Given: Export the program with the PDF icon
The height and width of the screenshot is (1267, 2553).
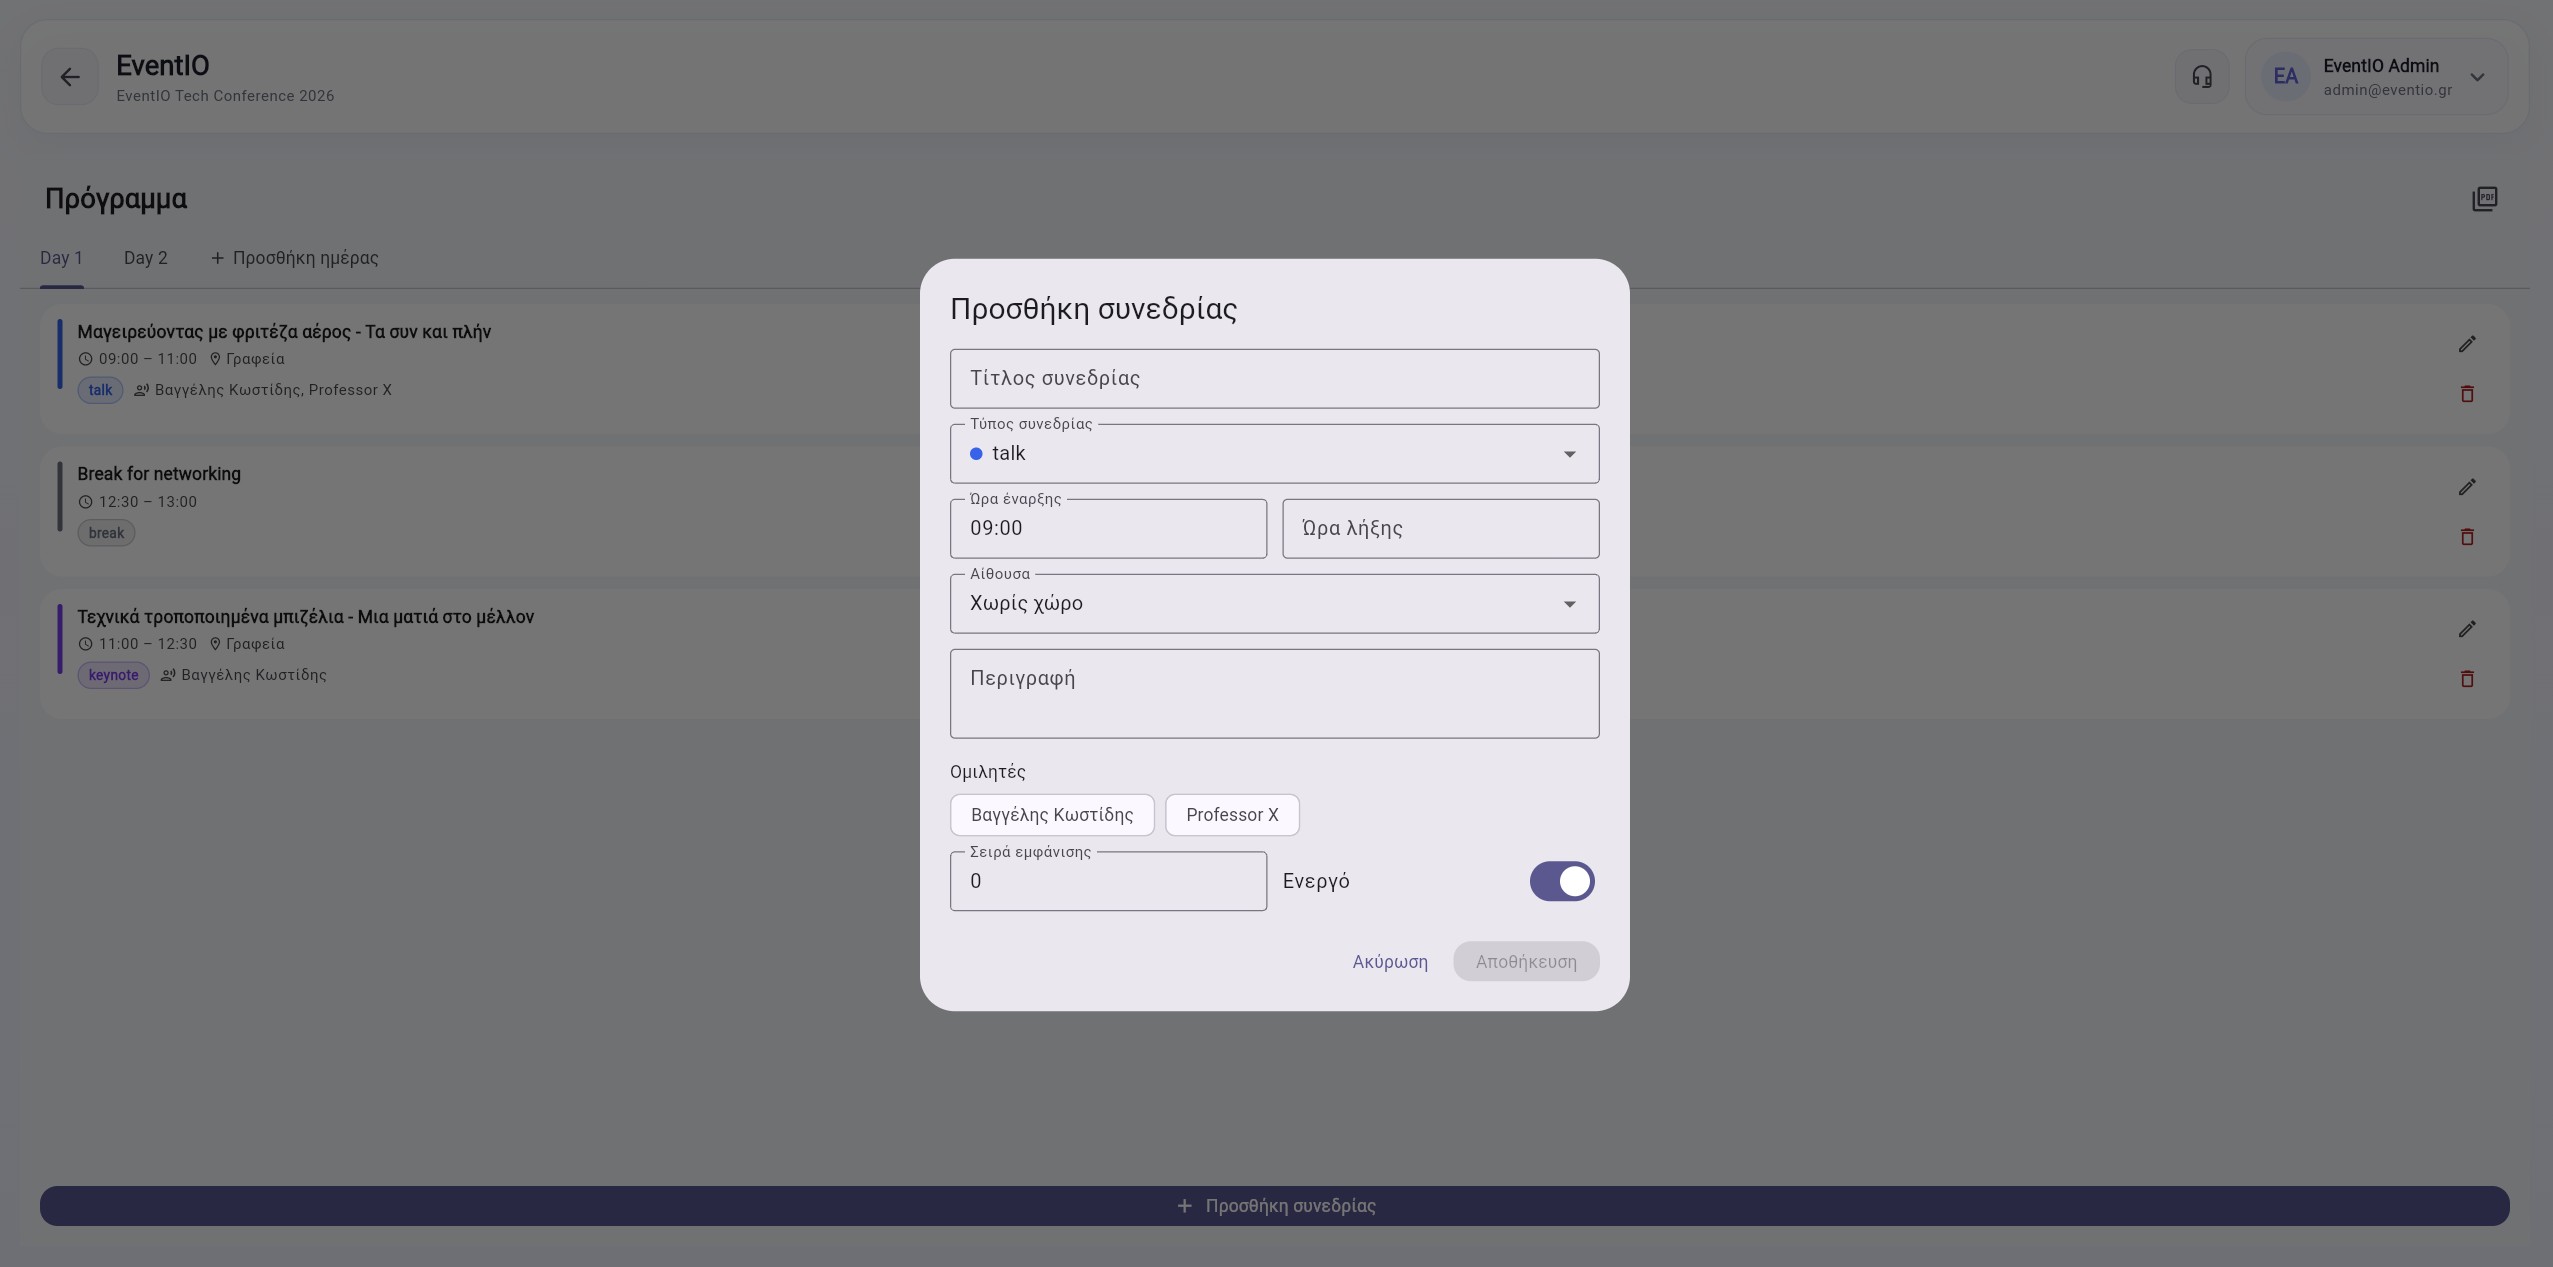Looking at the screenshot, I should click(x=2485, y=199).
